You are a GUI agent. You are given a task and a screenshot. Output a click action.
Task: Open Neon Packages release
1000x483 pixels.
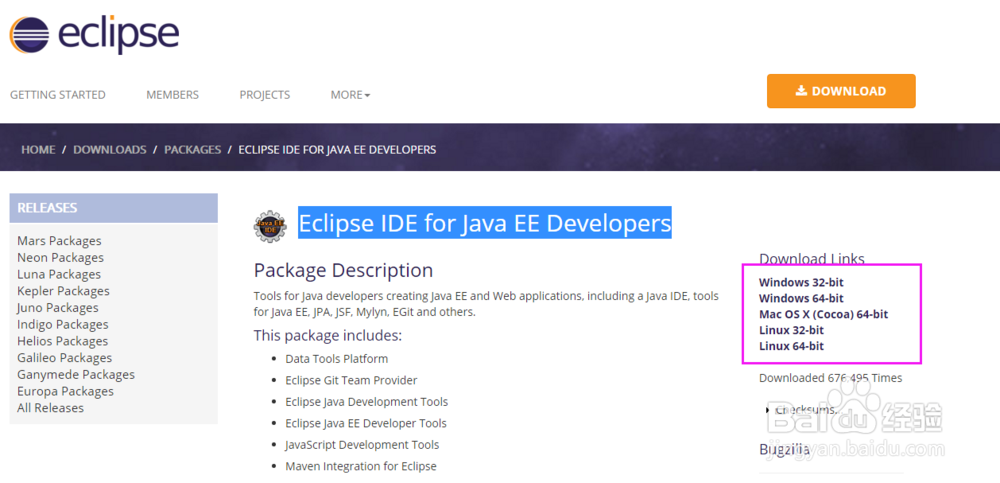61,257
